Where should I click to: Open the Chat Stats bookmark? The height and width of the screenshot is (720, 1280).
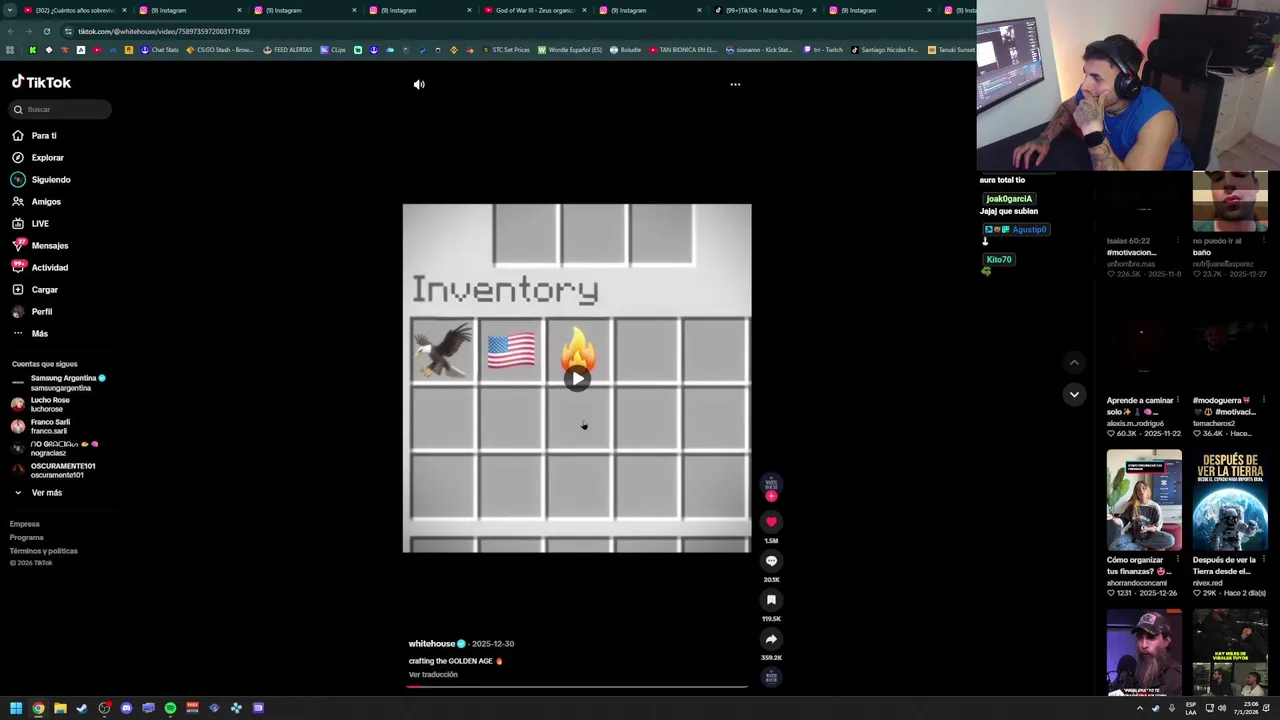point(159,50)
